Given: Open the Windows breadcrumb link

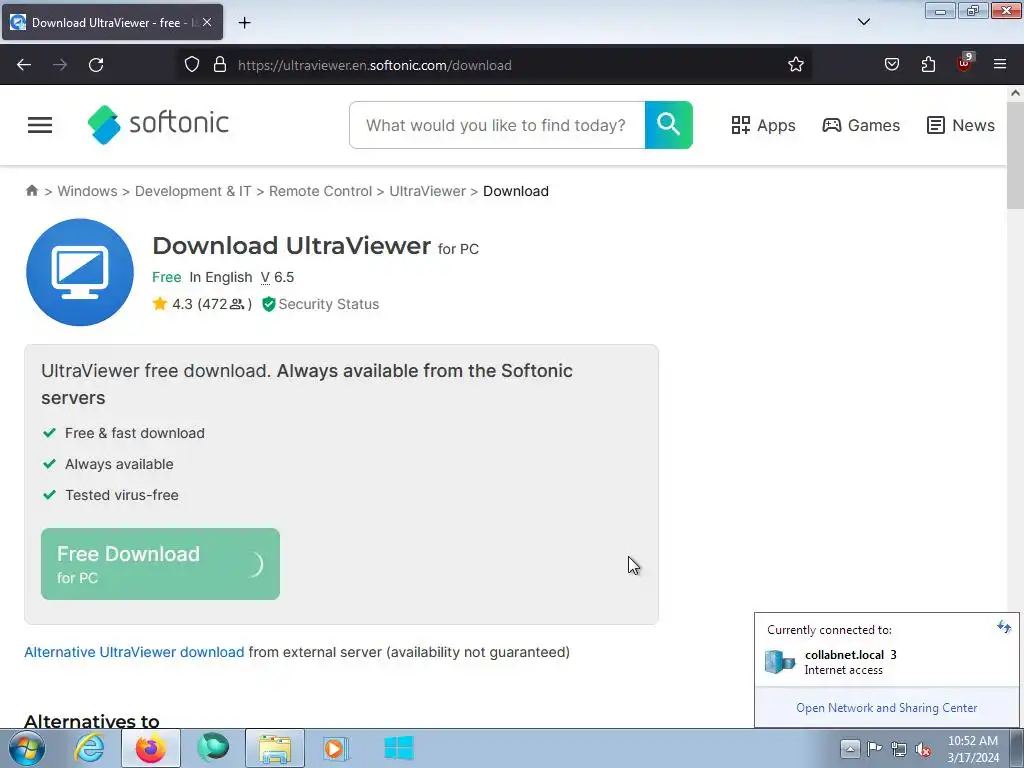Looking at the screenshot, I should point(88,191).
